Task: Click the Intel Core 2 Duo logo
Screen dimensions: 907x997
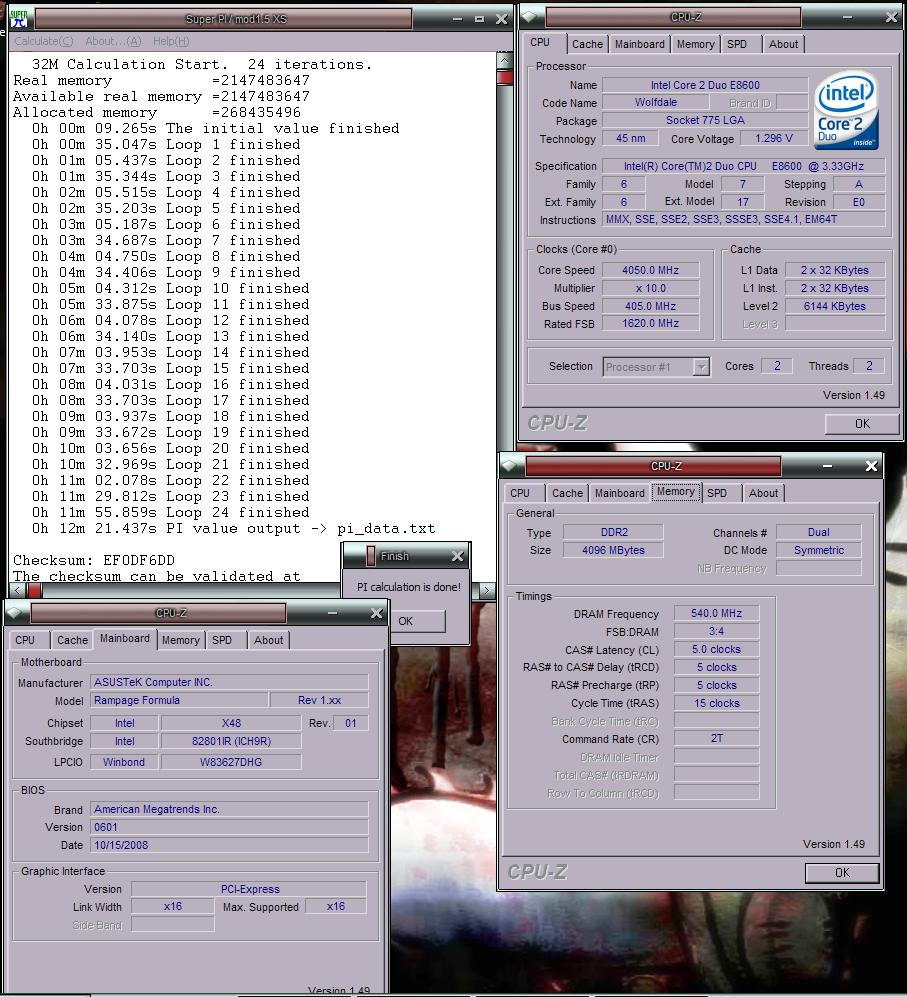Action: point(845,111)
